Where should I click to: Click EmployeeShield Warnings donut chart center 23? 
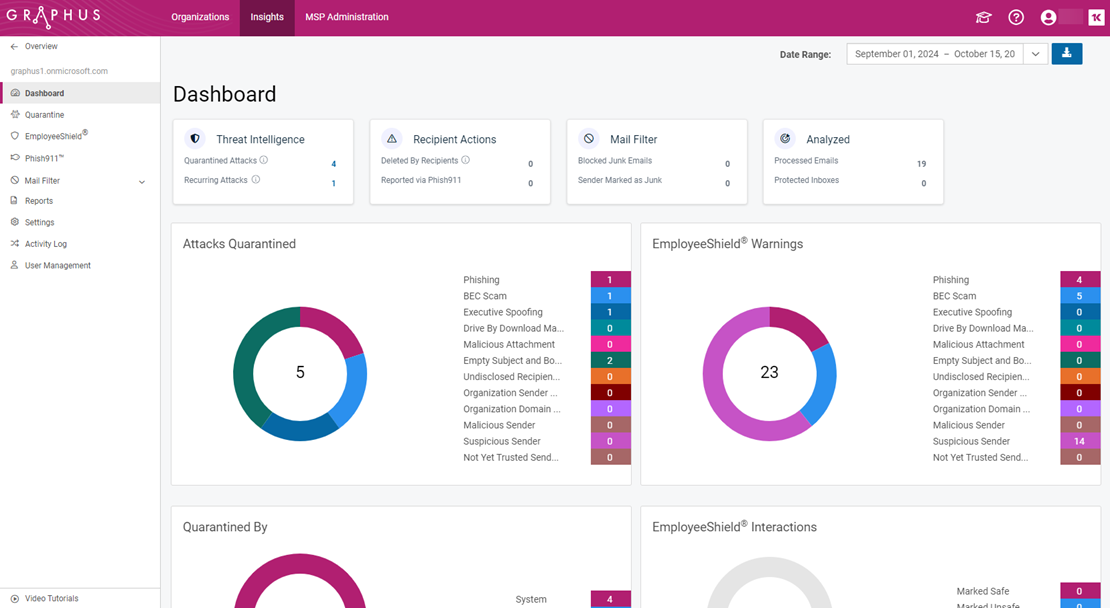pos(769,372)
